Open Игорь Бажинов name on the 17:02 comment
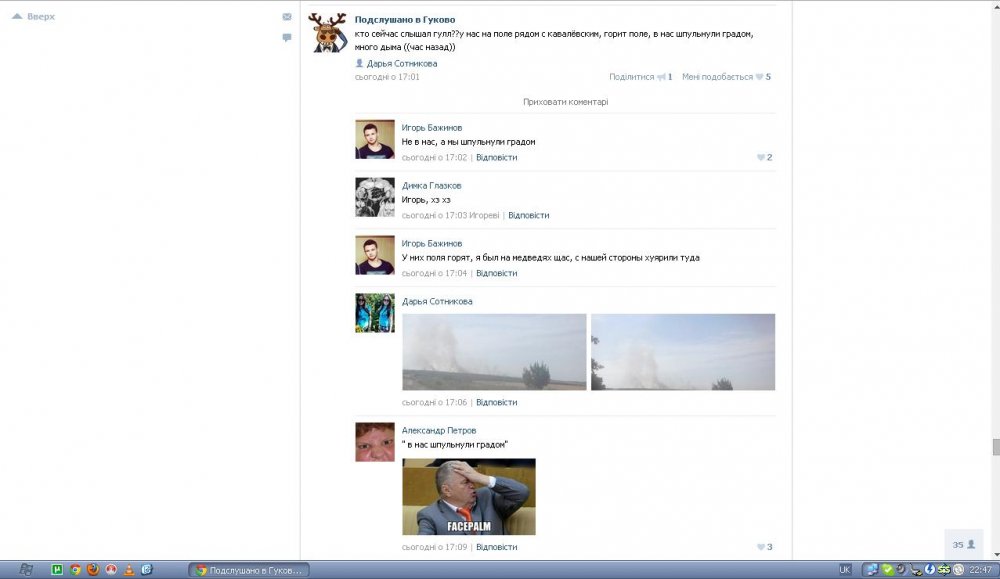The width and height of the screenshot is (1000, 579). (x=432, y=128)
